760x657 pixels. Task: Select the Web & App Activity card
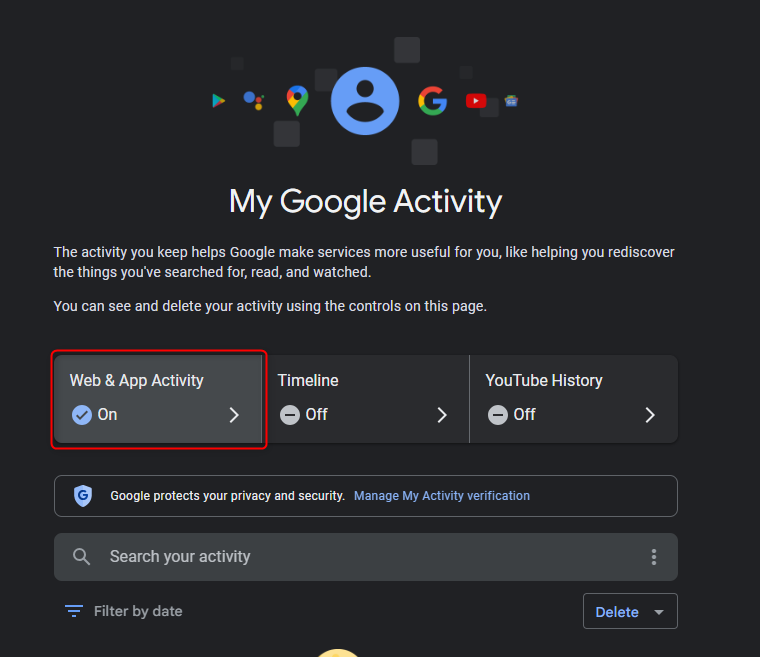coord(158,399)
